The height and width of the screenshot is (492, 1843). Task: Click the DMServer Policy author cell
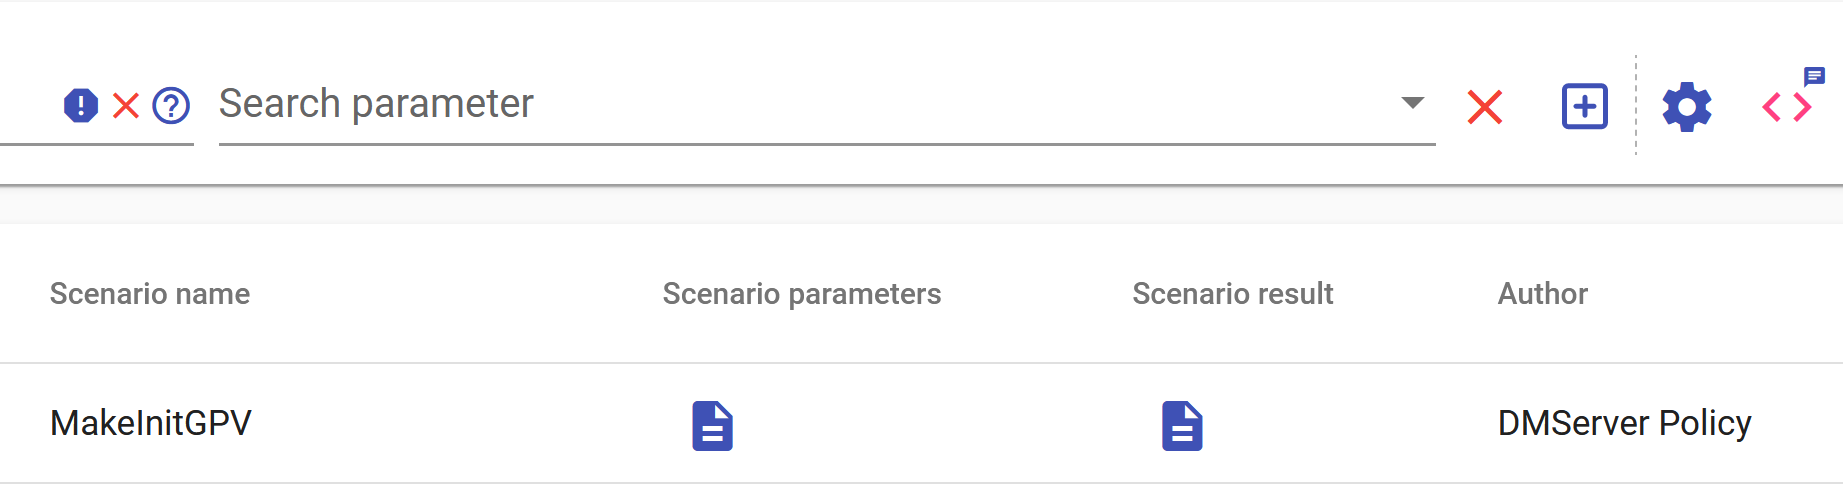(x=1624, y=423)
